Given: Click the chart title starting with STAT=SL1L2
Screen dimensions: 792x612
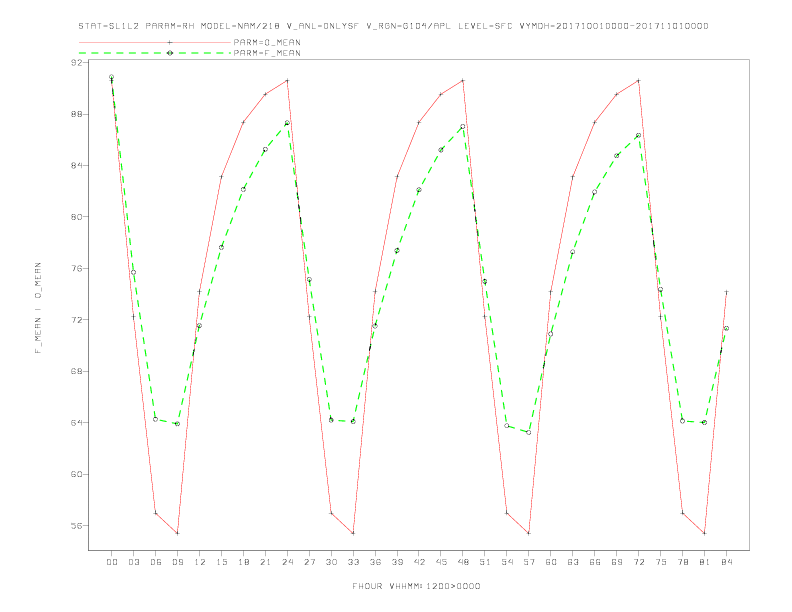Looking at the screenshot, I should 393,26.
